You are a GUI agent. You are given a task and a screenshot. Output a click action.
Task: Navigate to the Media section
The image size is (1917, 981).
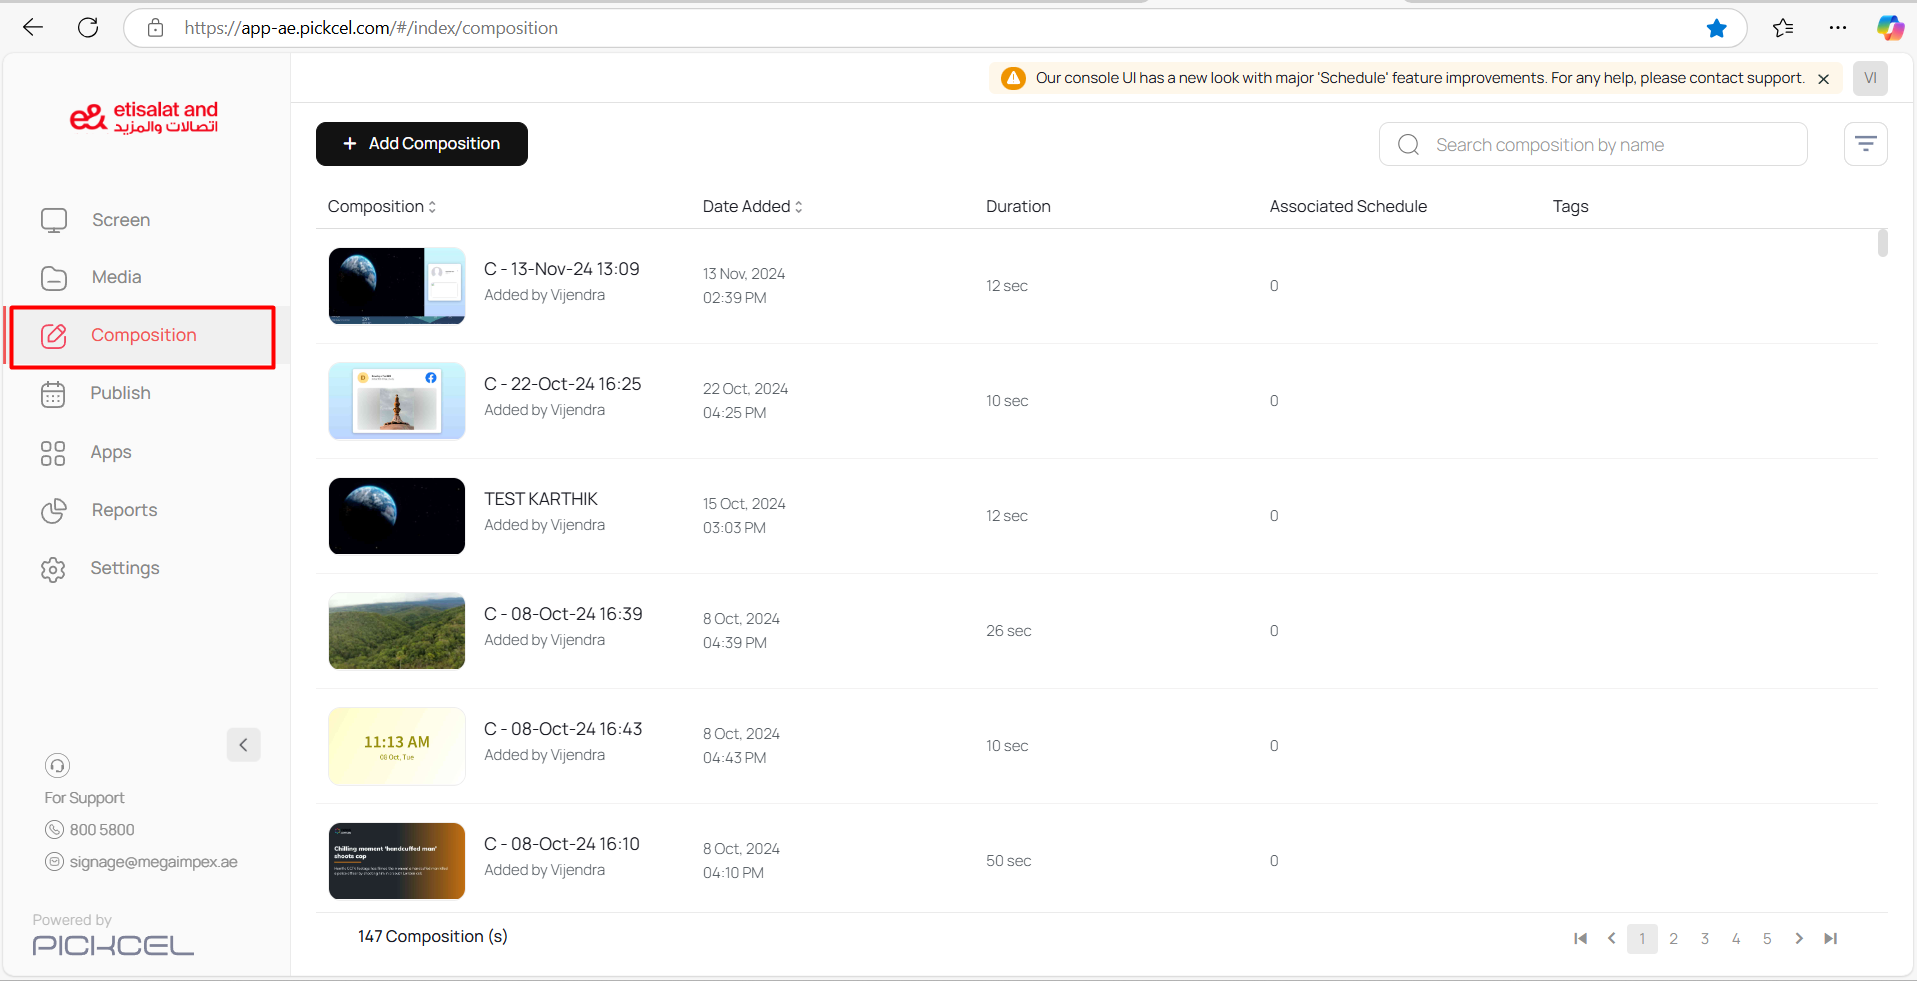[116, 277]
